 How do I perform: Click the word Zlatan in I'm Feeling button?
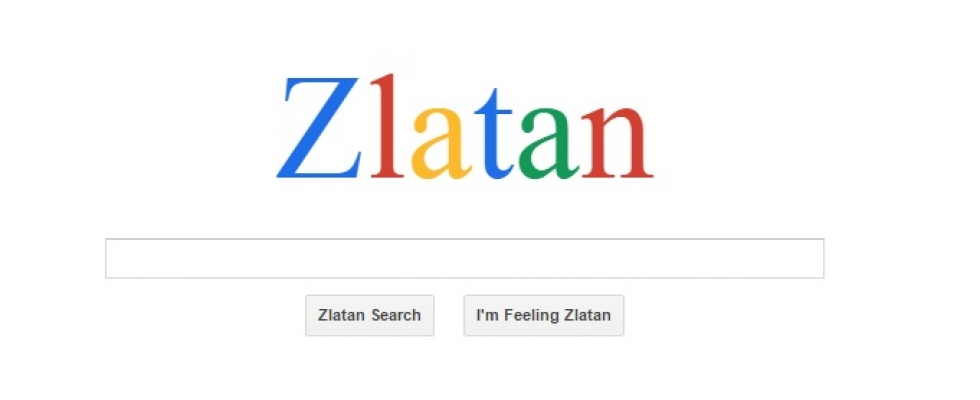588,315
